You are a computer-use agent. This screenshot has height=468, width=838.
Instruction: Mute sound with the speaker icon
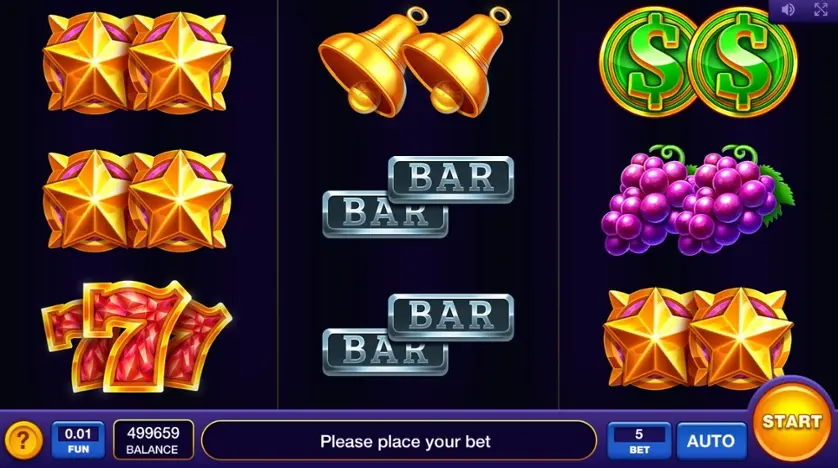pyautogui.click(x=788, y=10)
